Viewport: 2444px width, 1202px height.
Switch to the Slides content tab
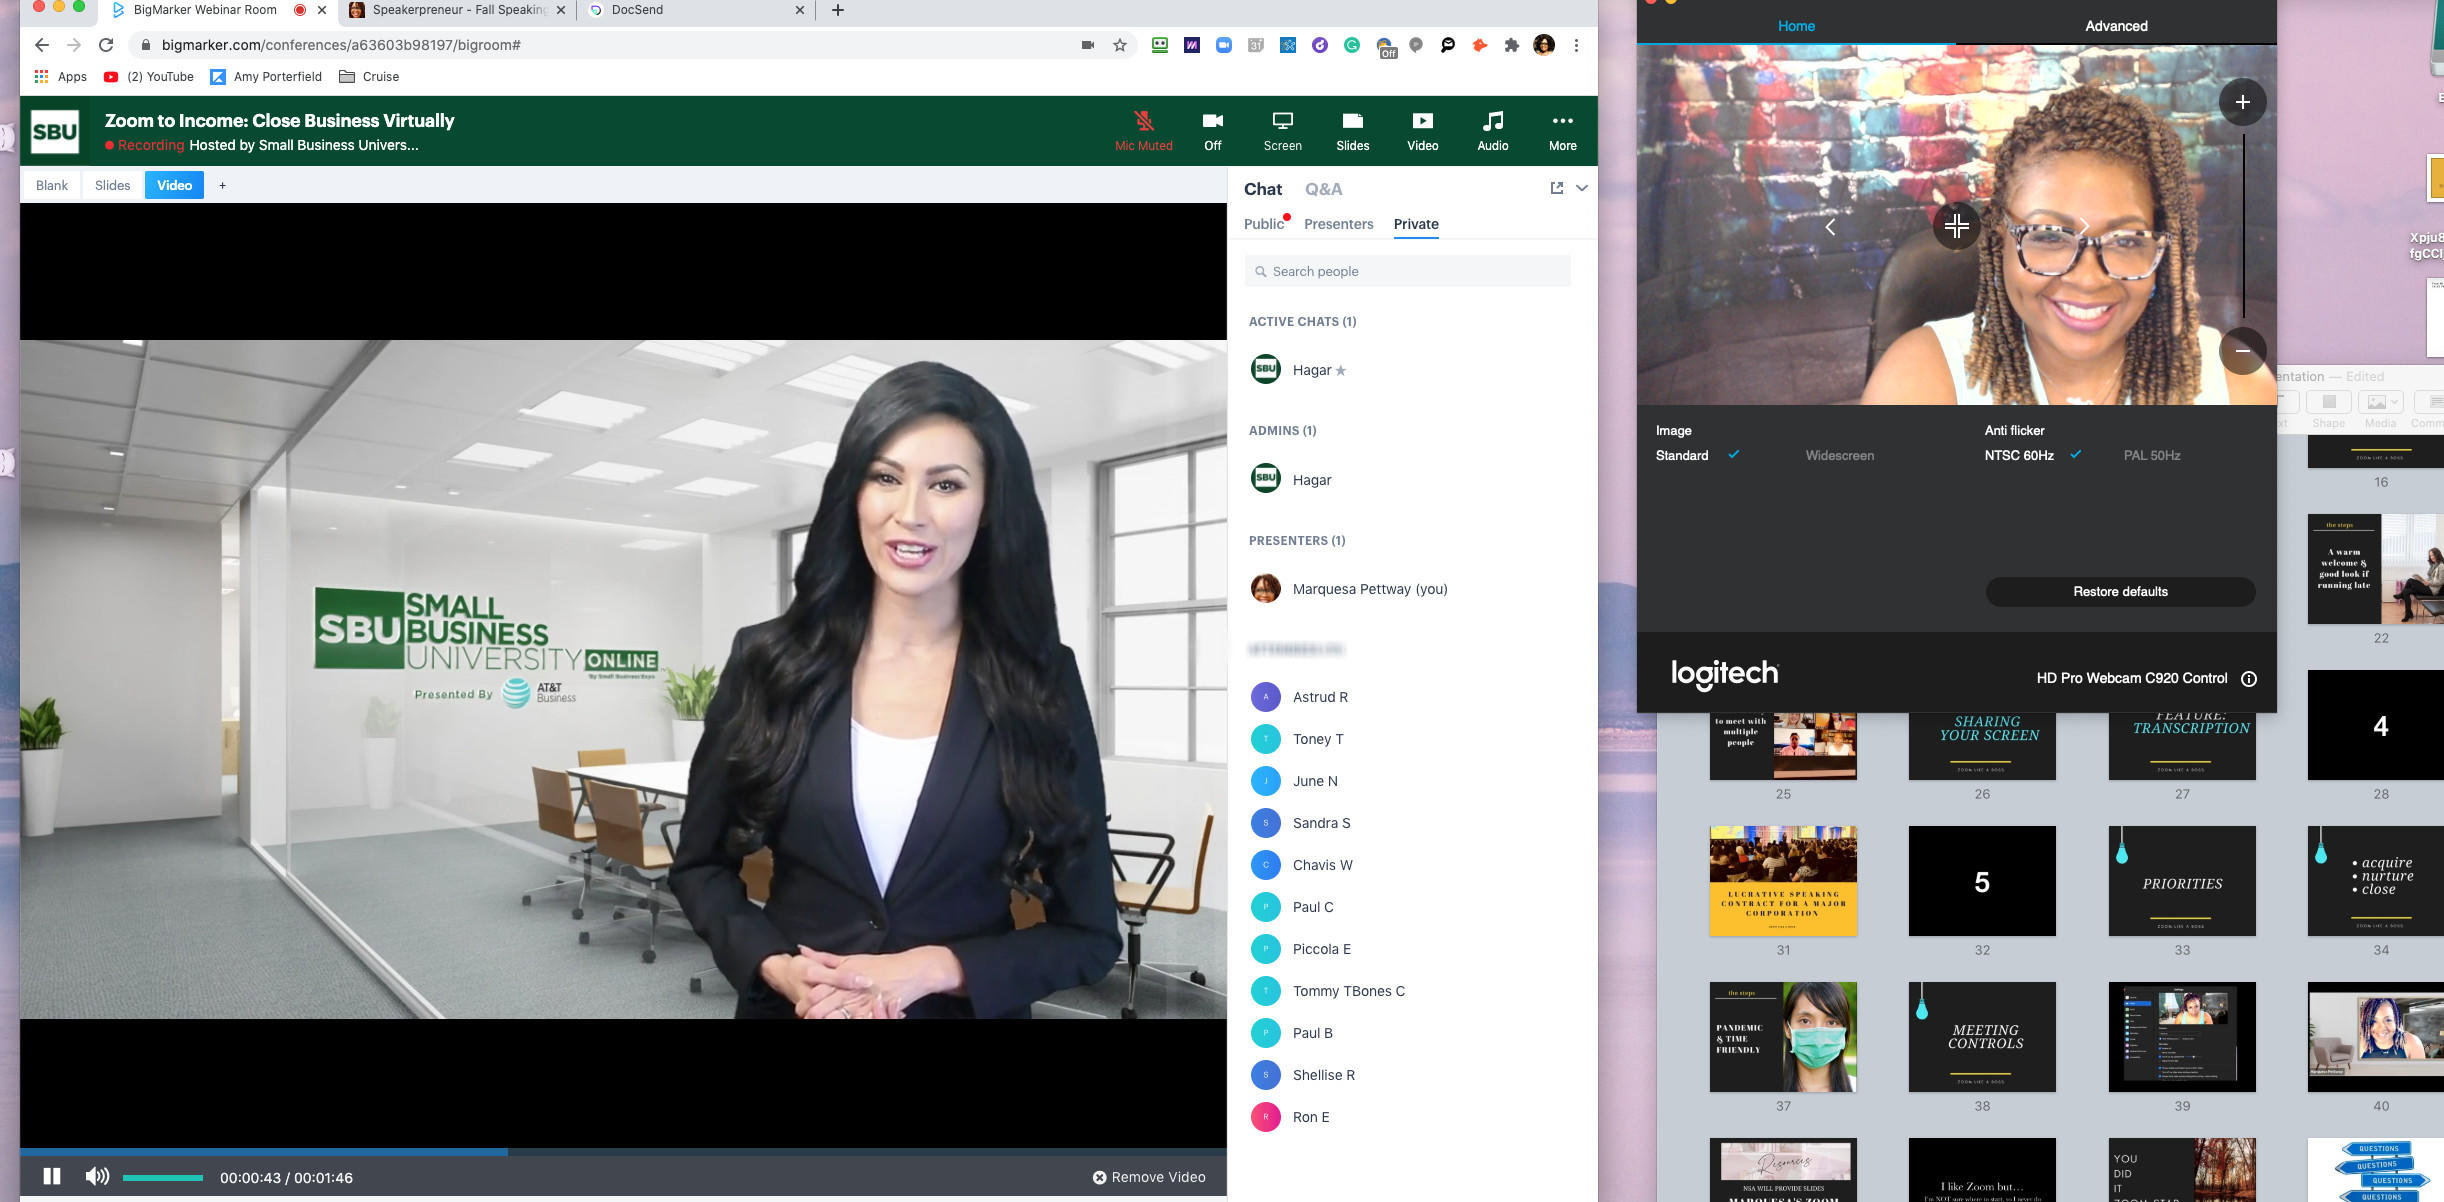112,185
